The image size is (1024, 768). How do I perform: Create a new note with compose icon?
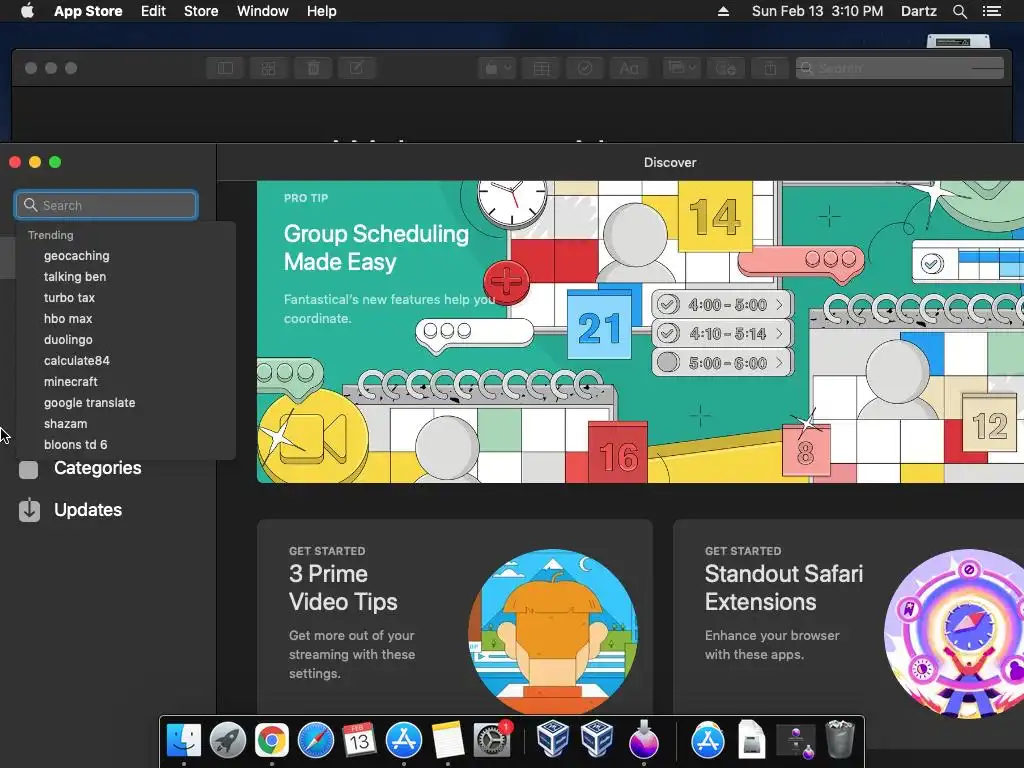tap(357, 68)
